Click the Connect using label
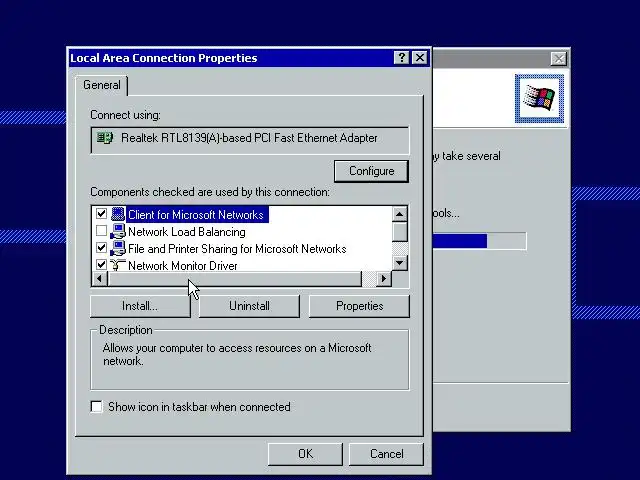 (125, 115)
